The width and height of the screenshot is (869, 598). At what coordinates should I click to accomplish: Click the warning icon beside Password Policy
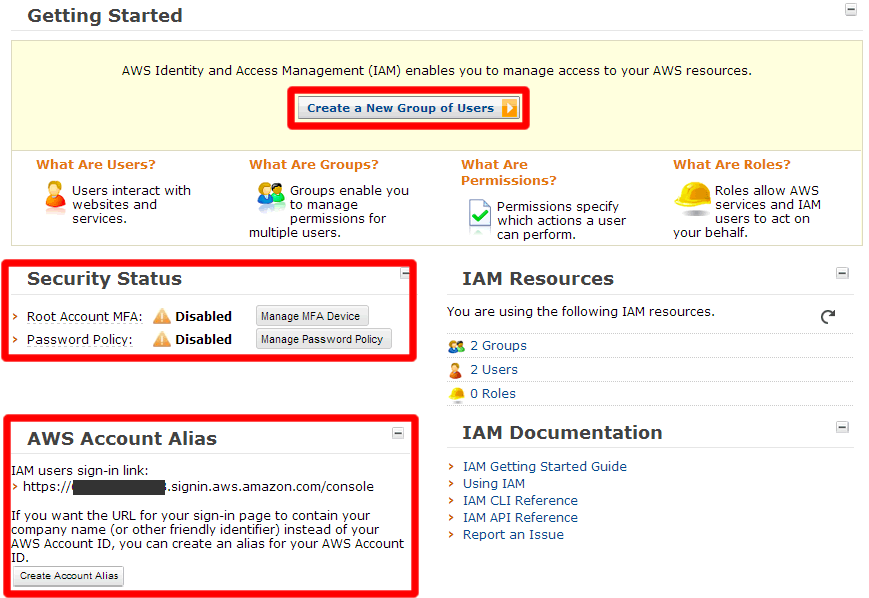click(x=161, y=339)
